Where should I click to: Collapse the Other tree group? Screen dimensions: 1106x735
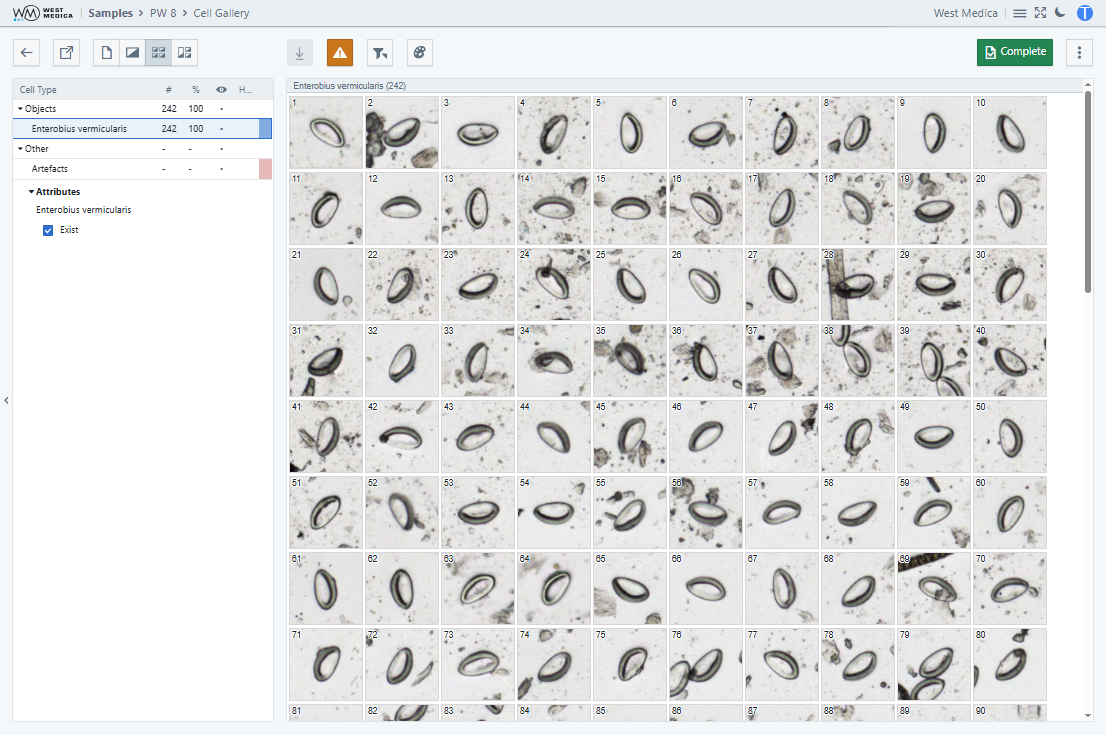[20, 149]
